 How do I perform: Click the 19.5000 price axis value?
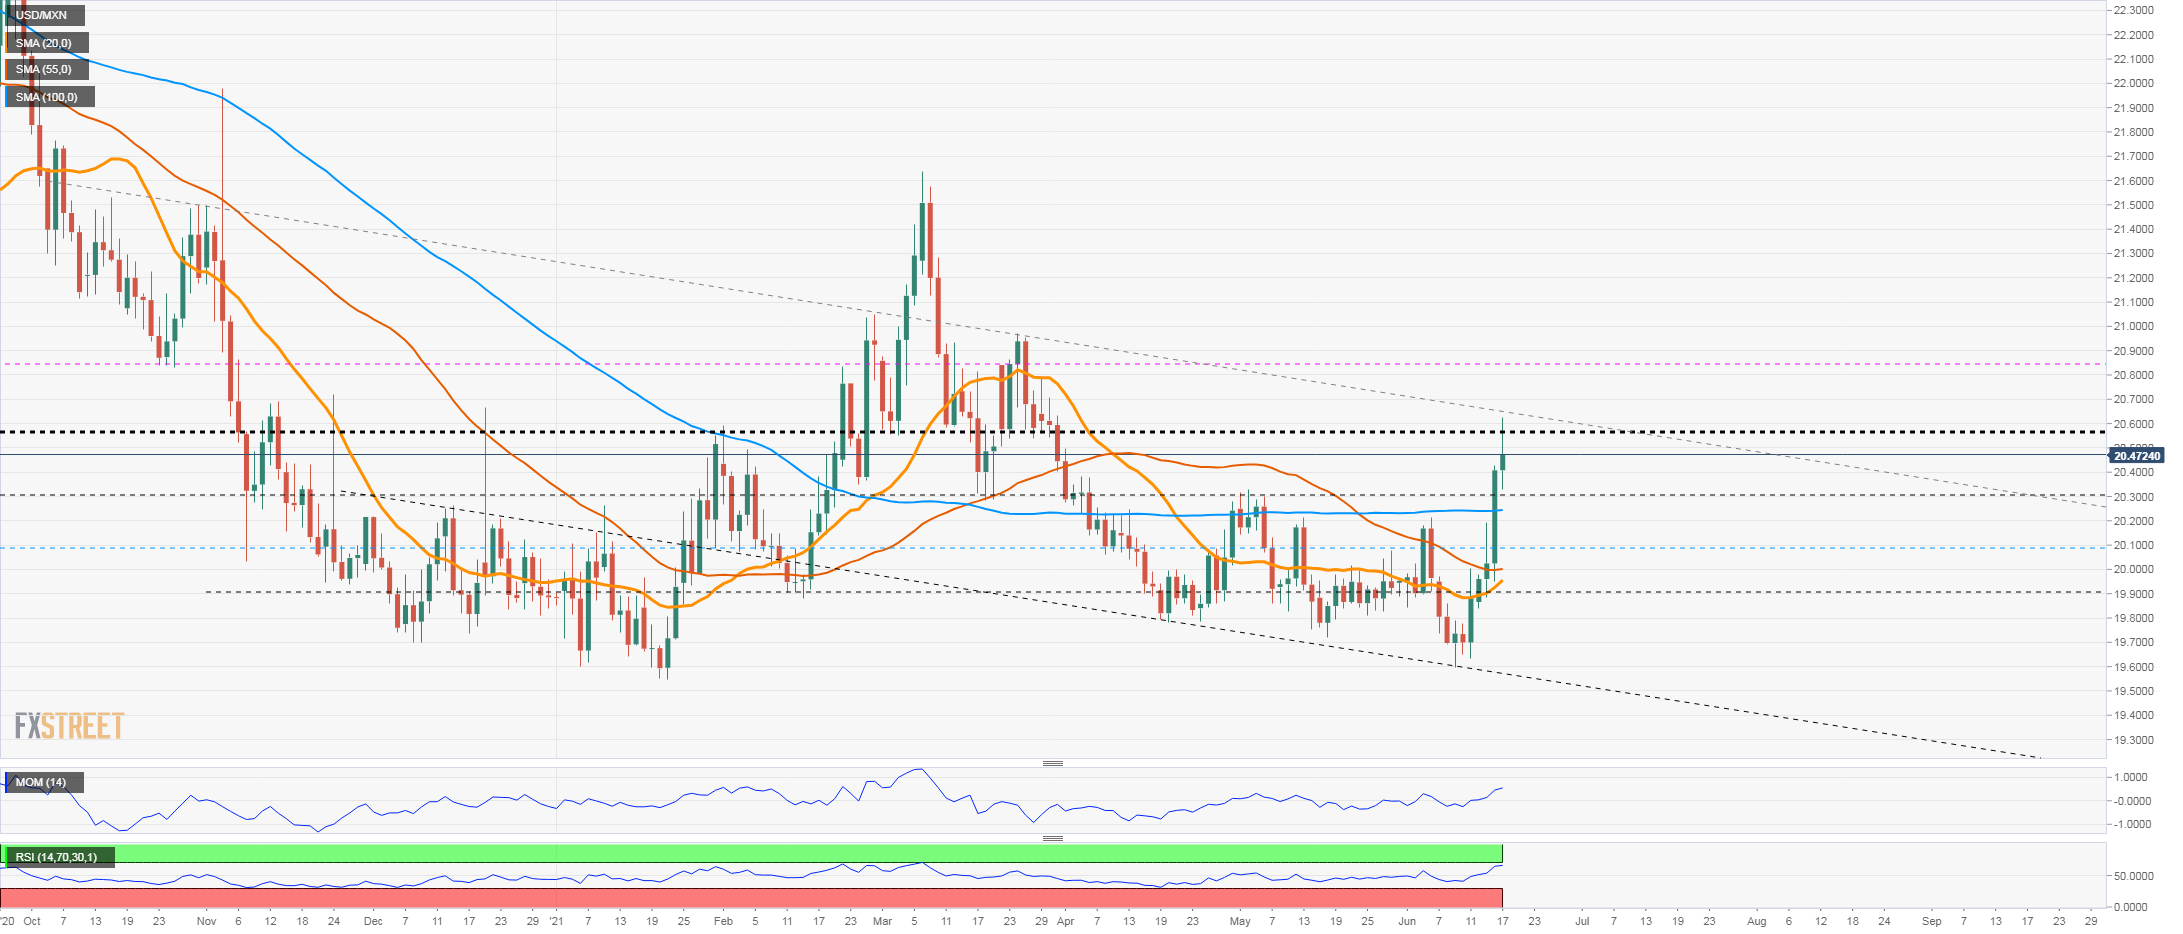pos(2133,691)
